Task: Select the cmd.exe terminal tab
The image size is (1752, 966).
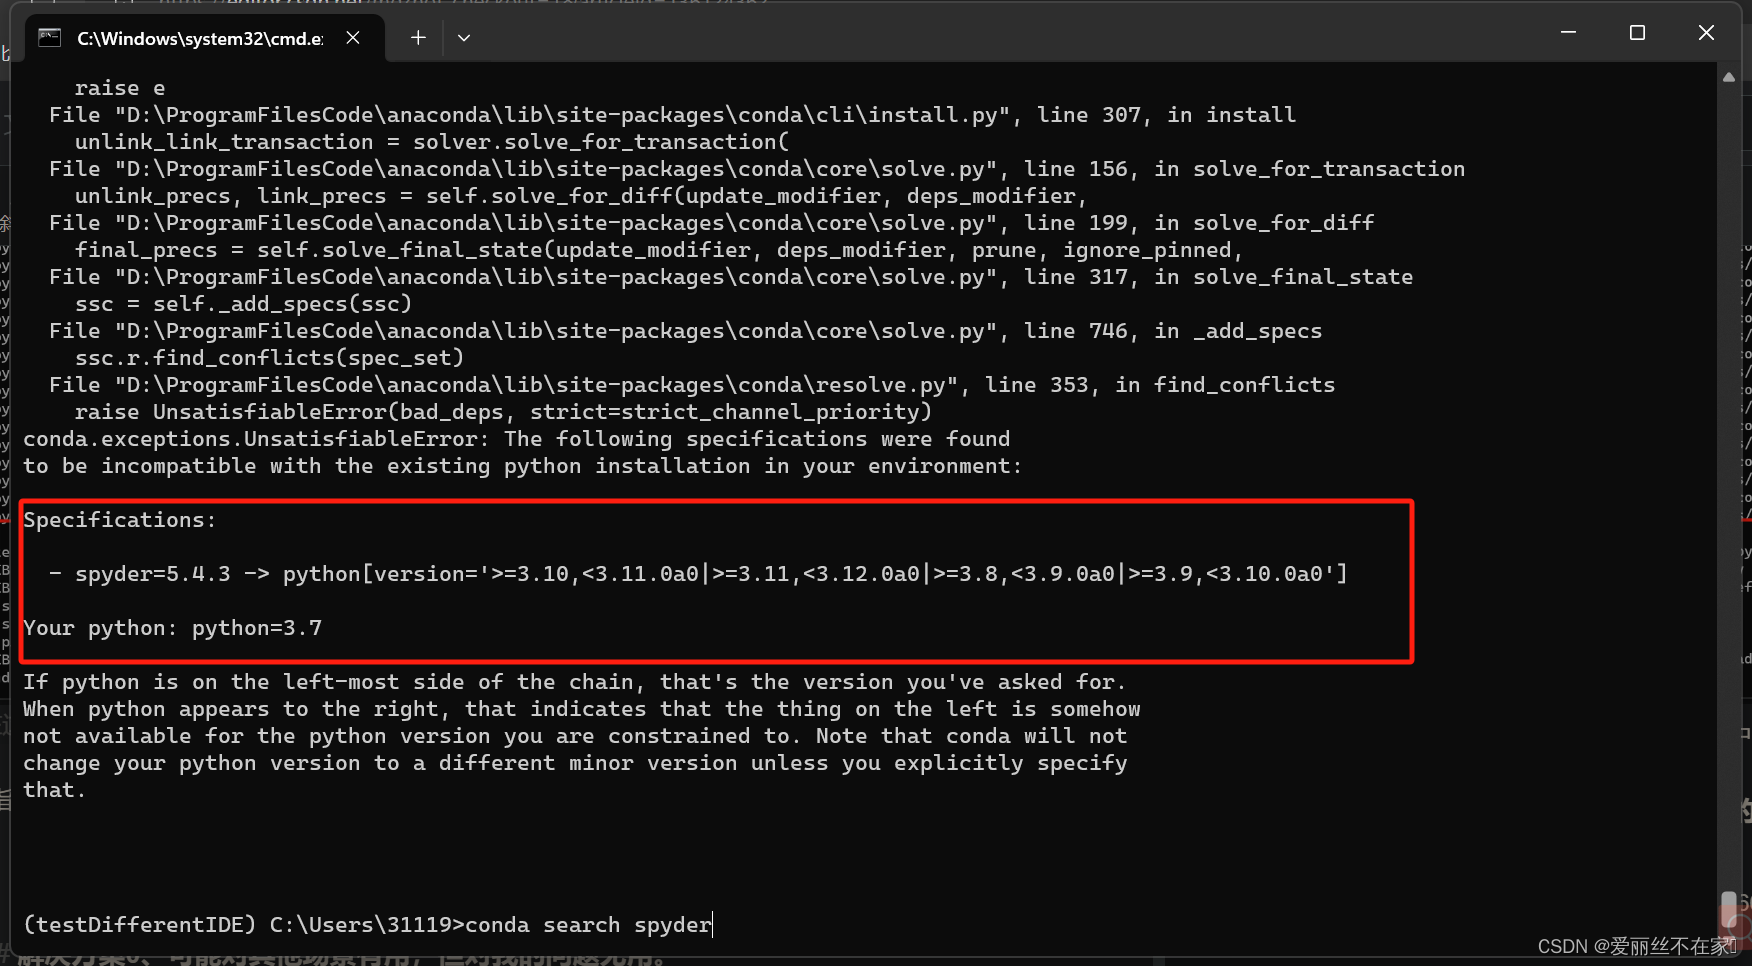Action: point(203,38)
